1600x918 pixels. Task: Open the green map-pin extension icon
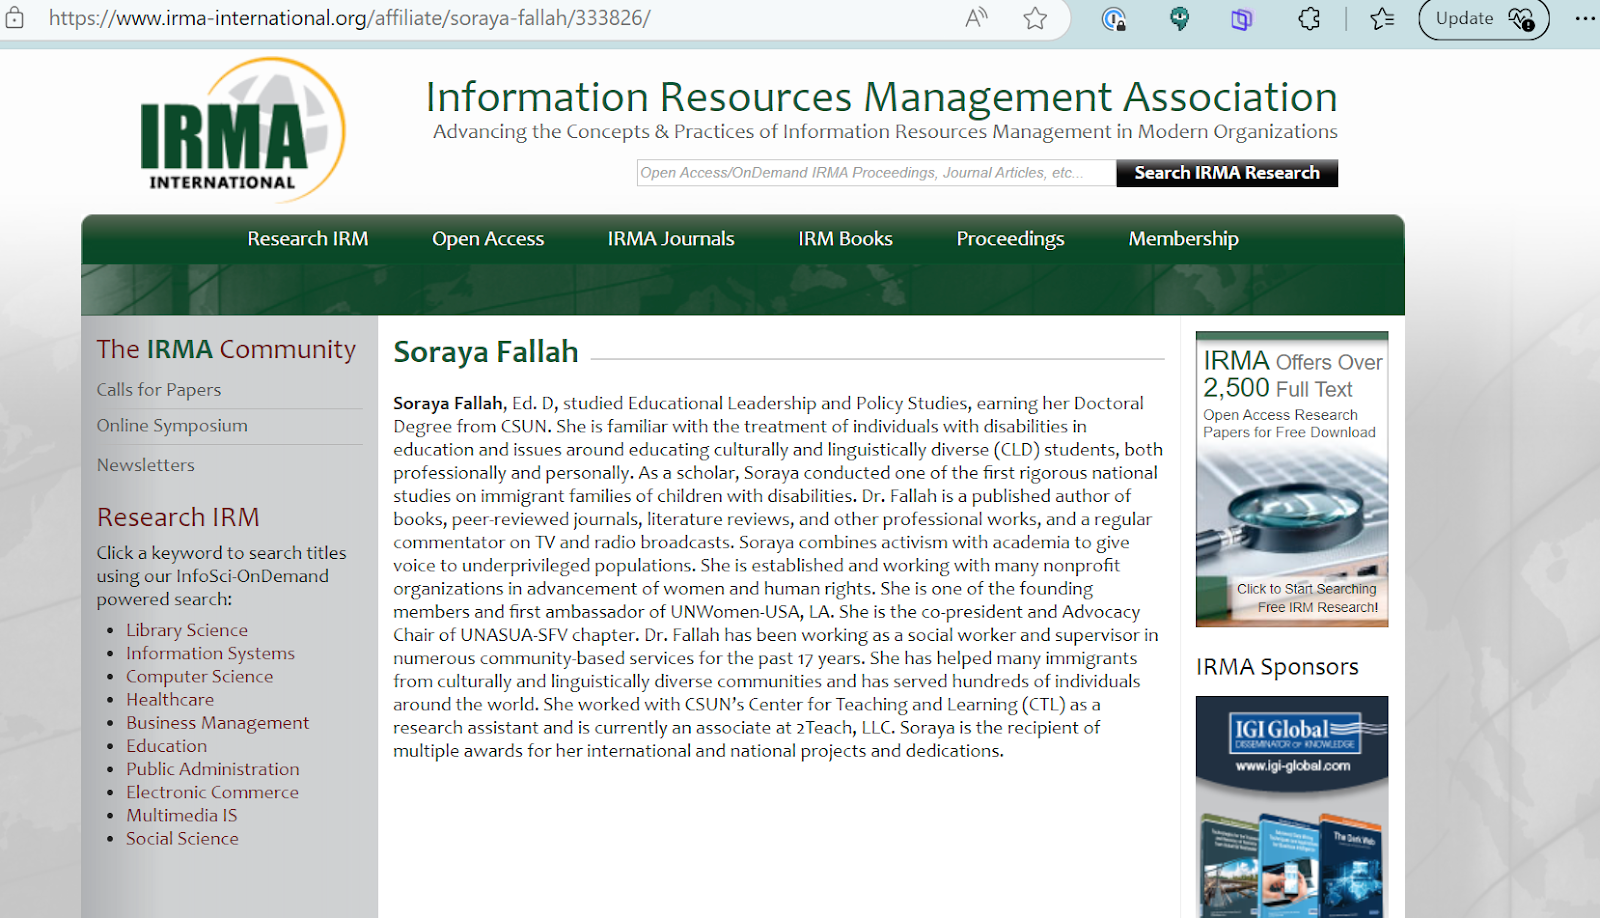[x=1180, y=18]
